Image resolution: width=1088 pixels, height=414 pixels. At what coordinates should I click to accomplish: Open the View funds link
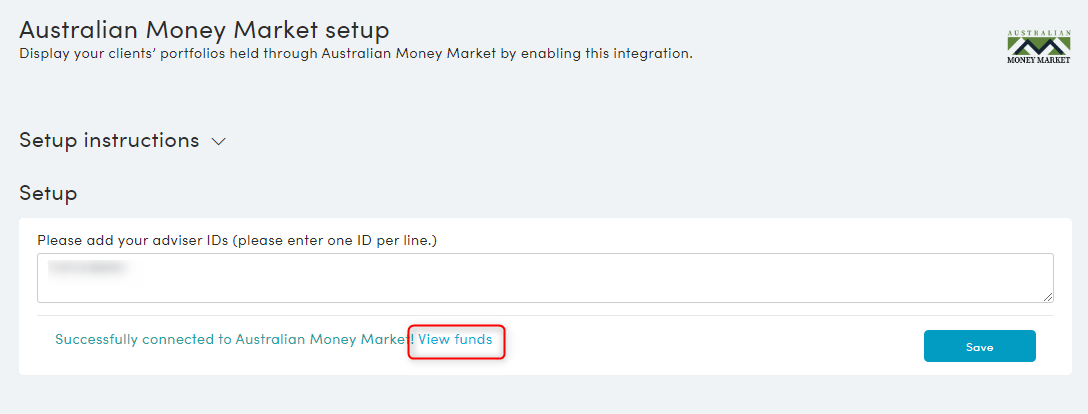tap(455, 340)
